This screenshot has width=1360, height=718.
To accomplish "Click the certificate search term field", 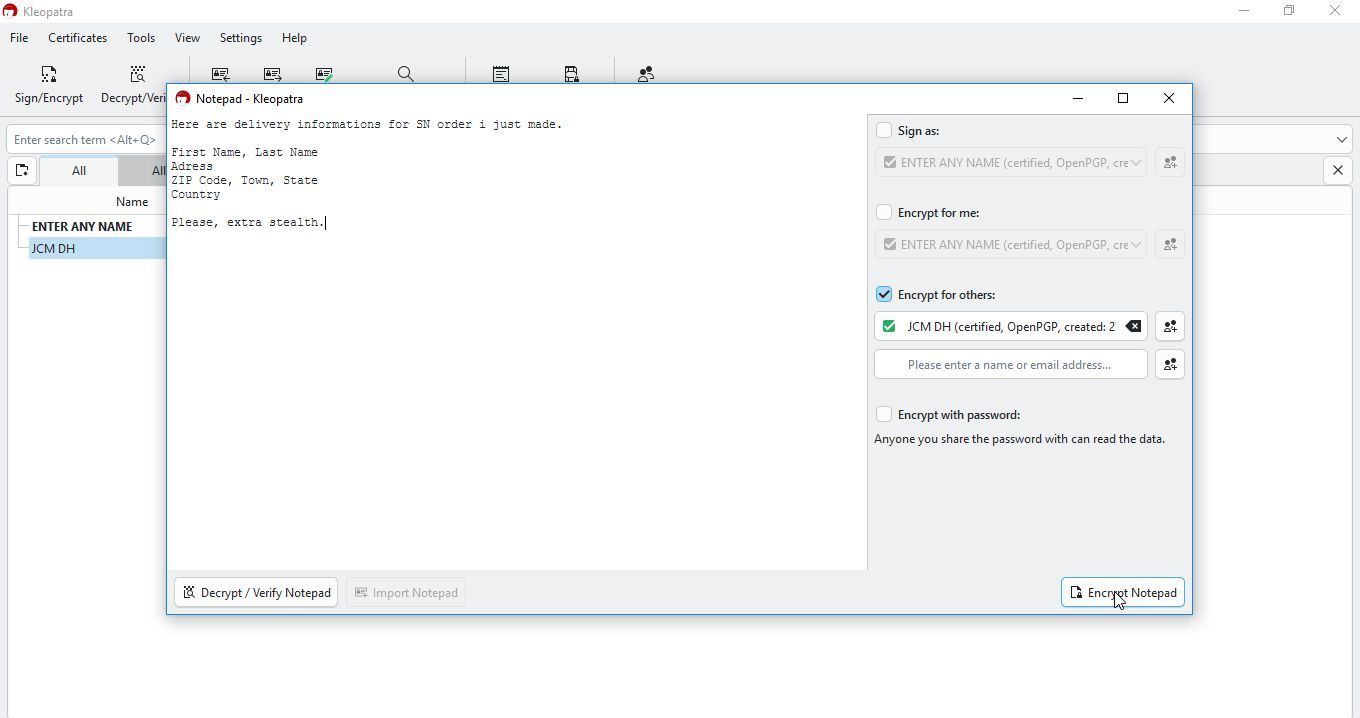I will click(86, 140).
